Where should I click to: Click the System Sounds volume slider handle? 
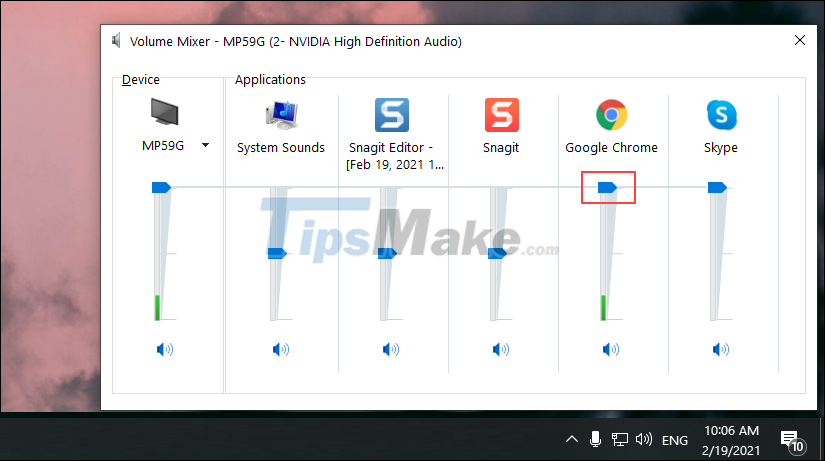(277, 254)
